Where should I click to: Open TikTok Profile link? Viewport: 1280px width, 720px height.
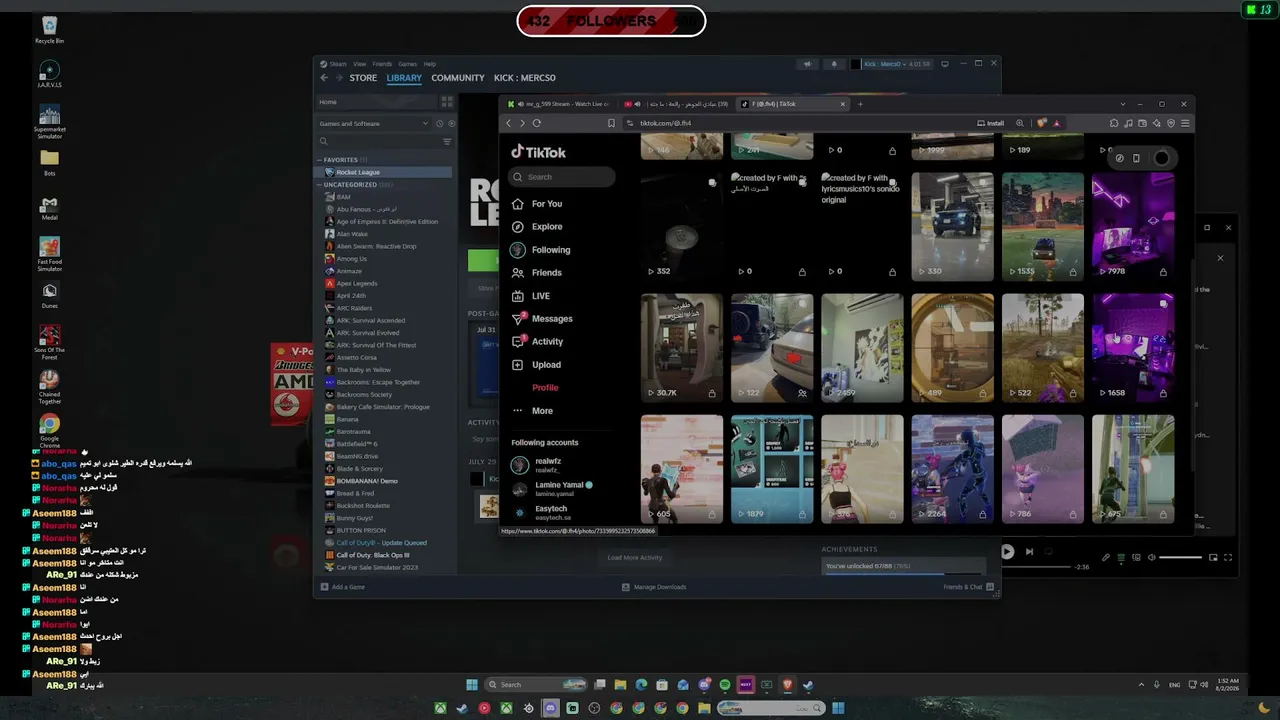click(x=544, y=388)
